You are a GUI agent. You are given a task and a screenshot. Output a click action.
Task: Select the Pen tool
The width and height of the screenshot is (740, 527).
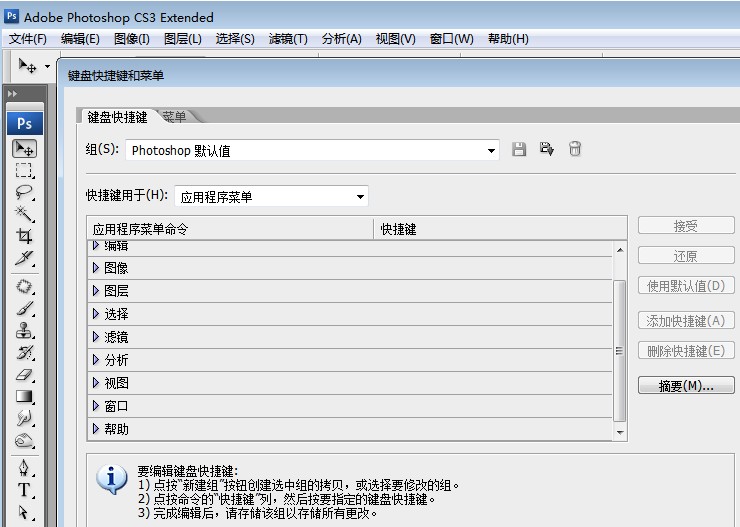pyautogui.click(x=25, y=468)
